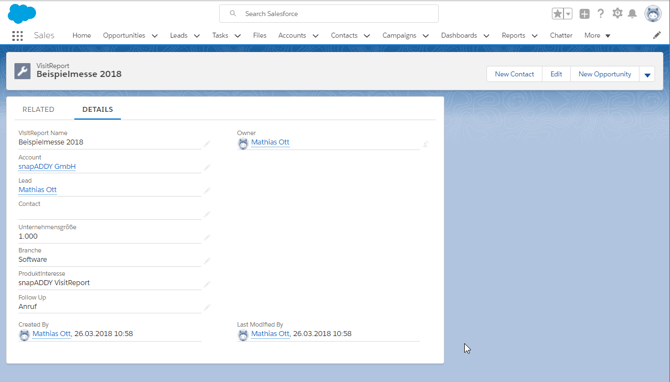
Task: Open the Opportunities tab
Action: coord(124,35)
